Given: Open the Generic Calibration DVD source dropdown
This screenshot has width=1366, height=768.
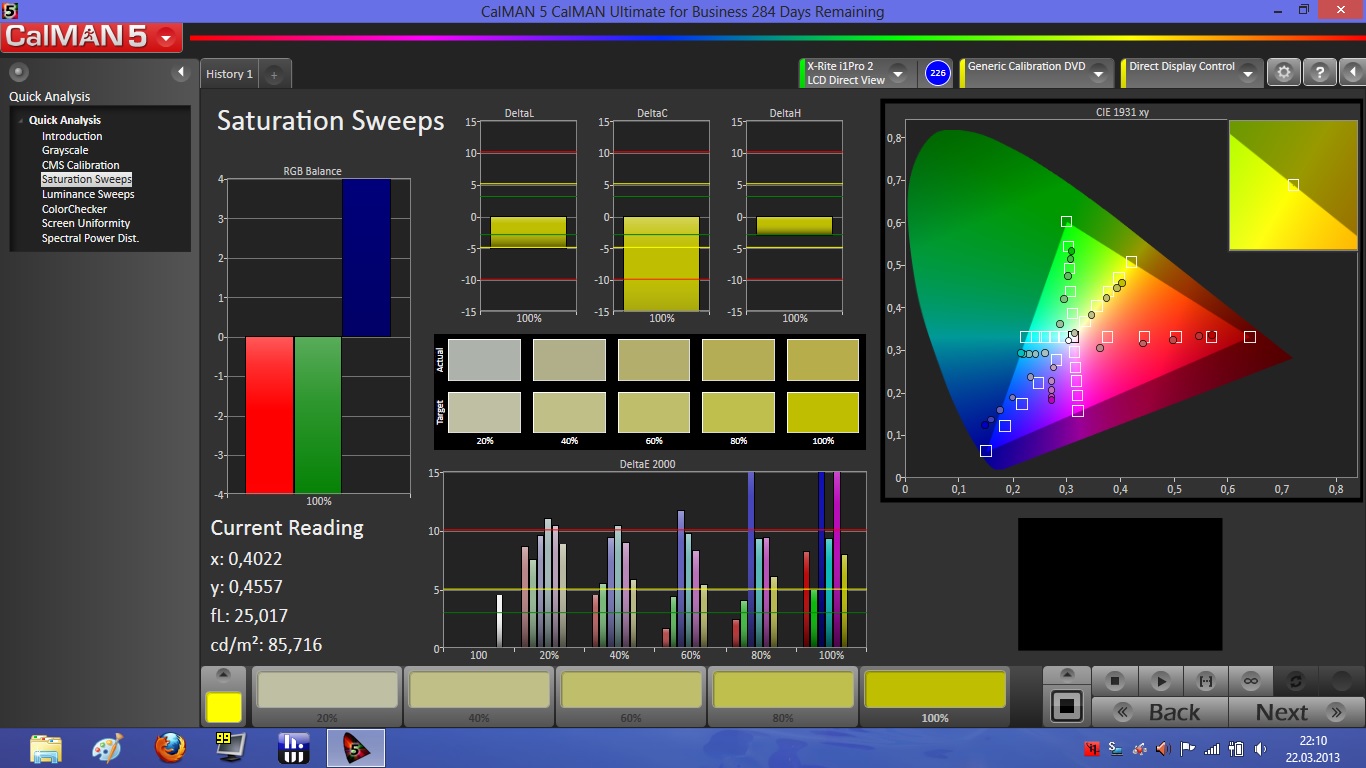Looking at the screenshot, I should tap(1098, 74).
